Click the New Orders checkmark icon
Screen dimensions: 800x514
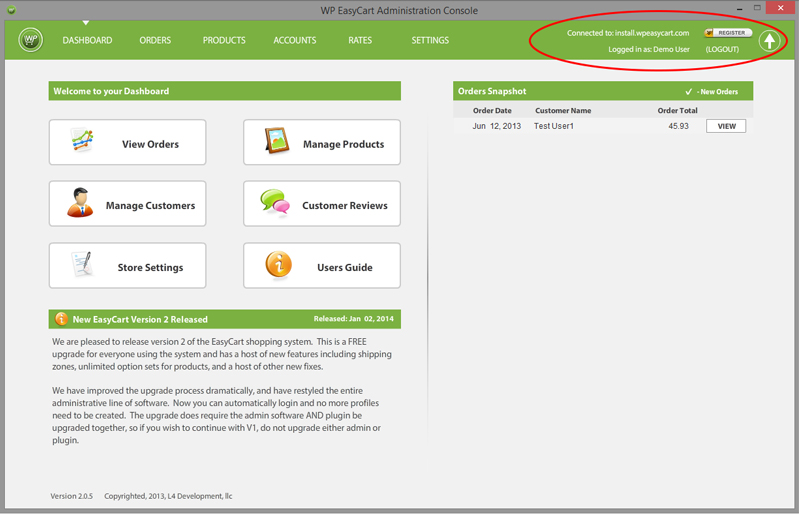click(x=688, y=91)
